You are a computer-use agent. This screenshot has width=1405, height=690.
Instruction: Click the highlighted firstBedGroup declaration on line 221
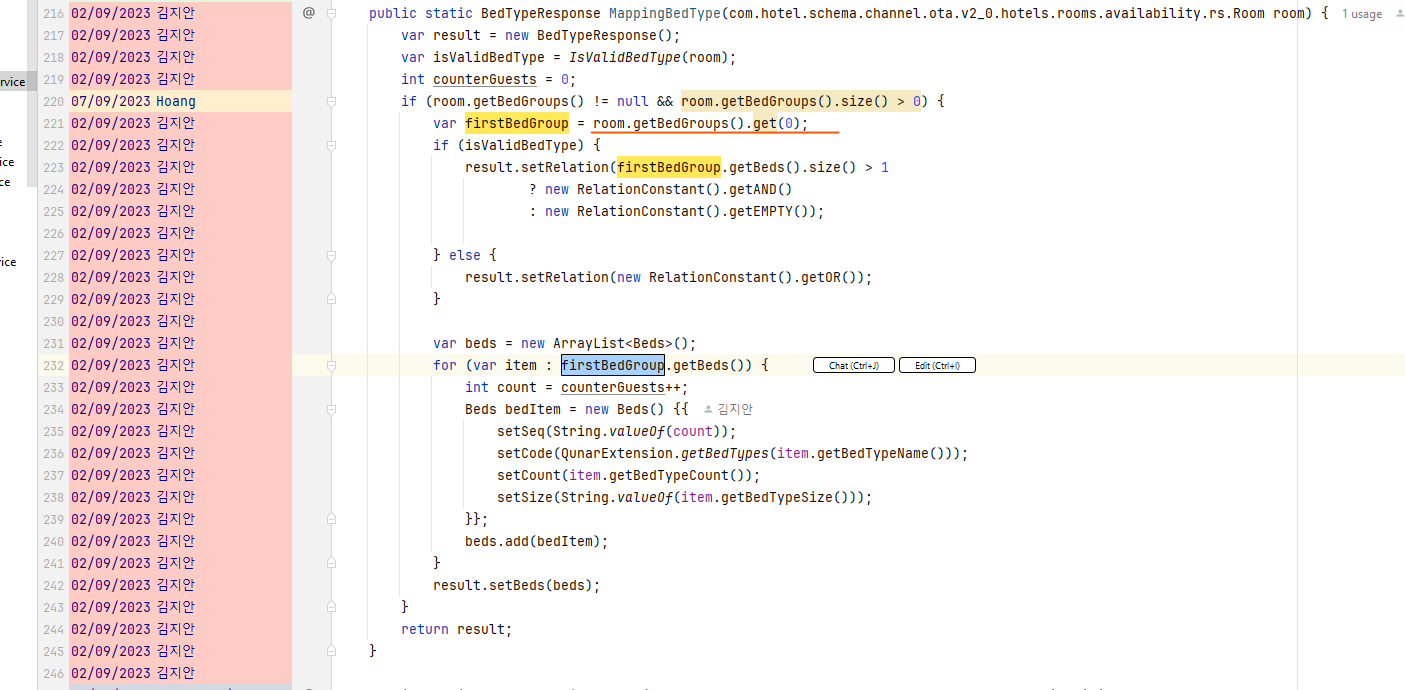(x=517, y=123)
